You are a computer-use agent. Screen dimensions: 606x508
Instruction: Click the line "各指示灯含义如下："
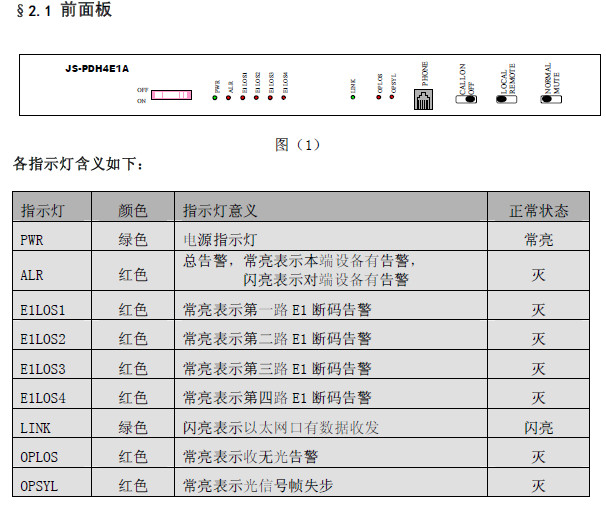(x=78, y=164)
